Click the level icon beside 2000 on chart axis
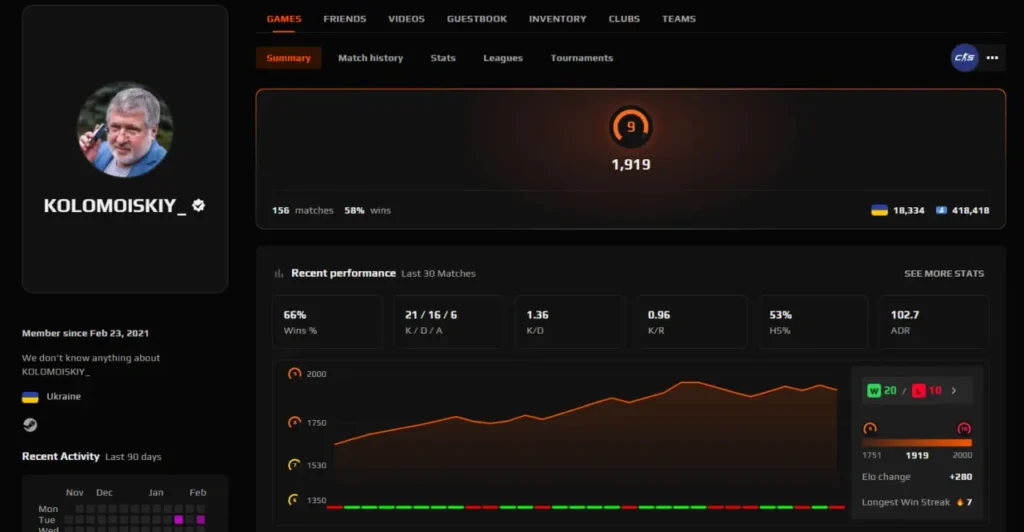This screenshot has width=1024, height=532. coord(294,374)
